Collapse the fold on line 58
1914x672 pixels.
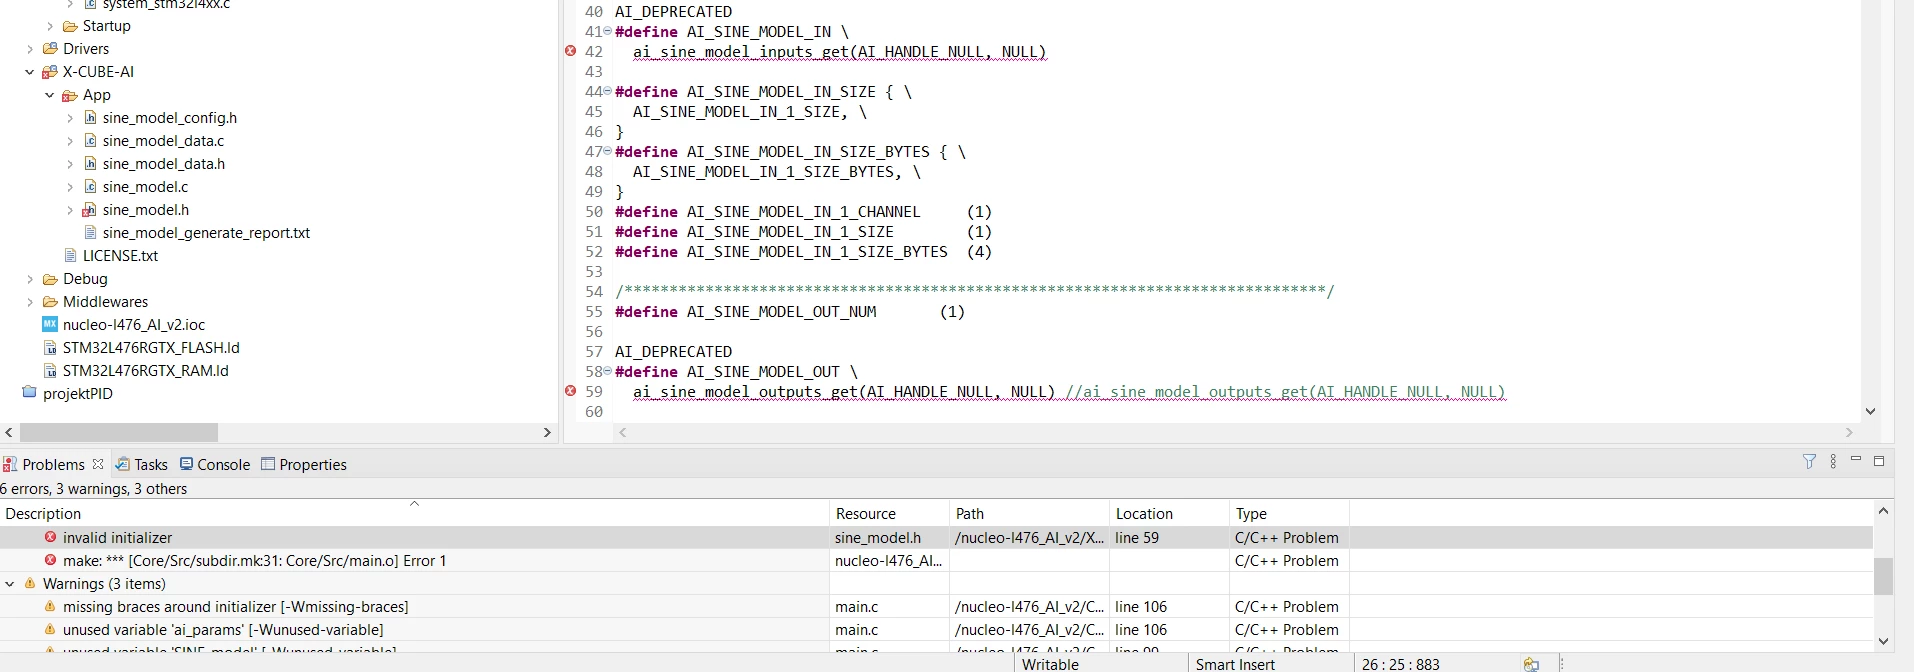[607, 371]
